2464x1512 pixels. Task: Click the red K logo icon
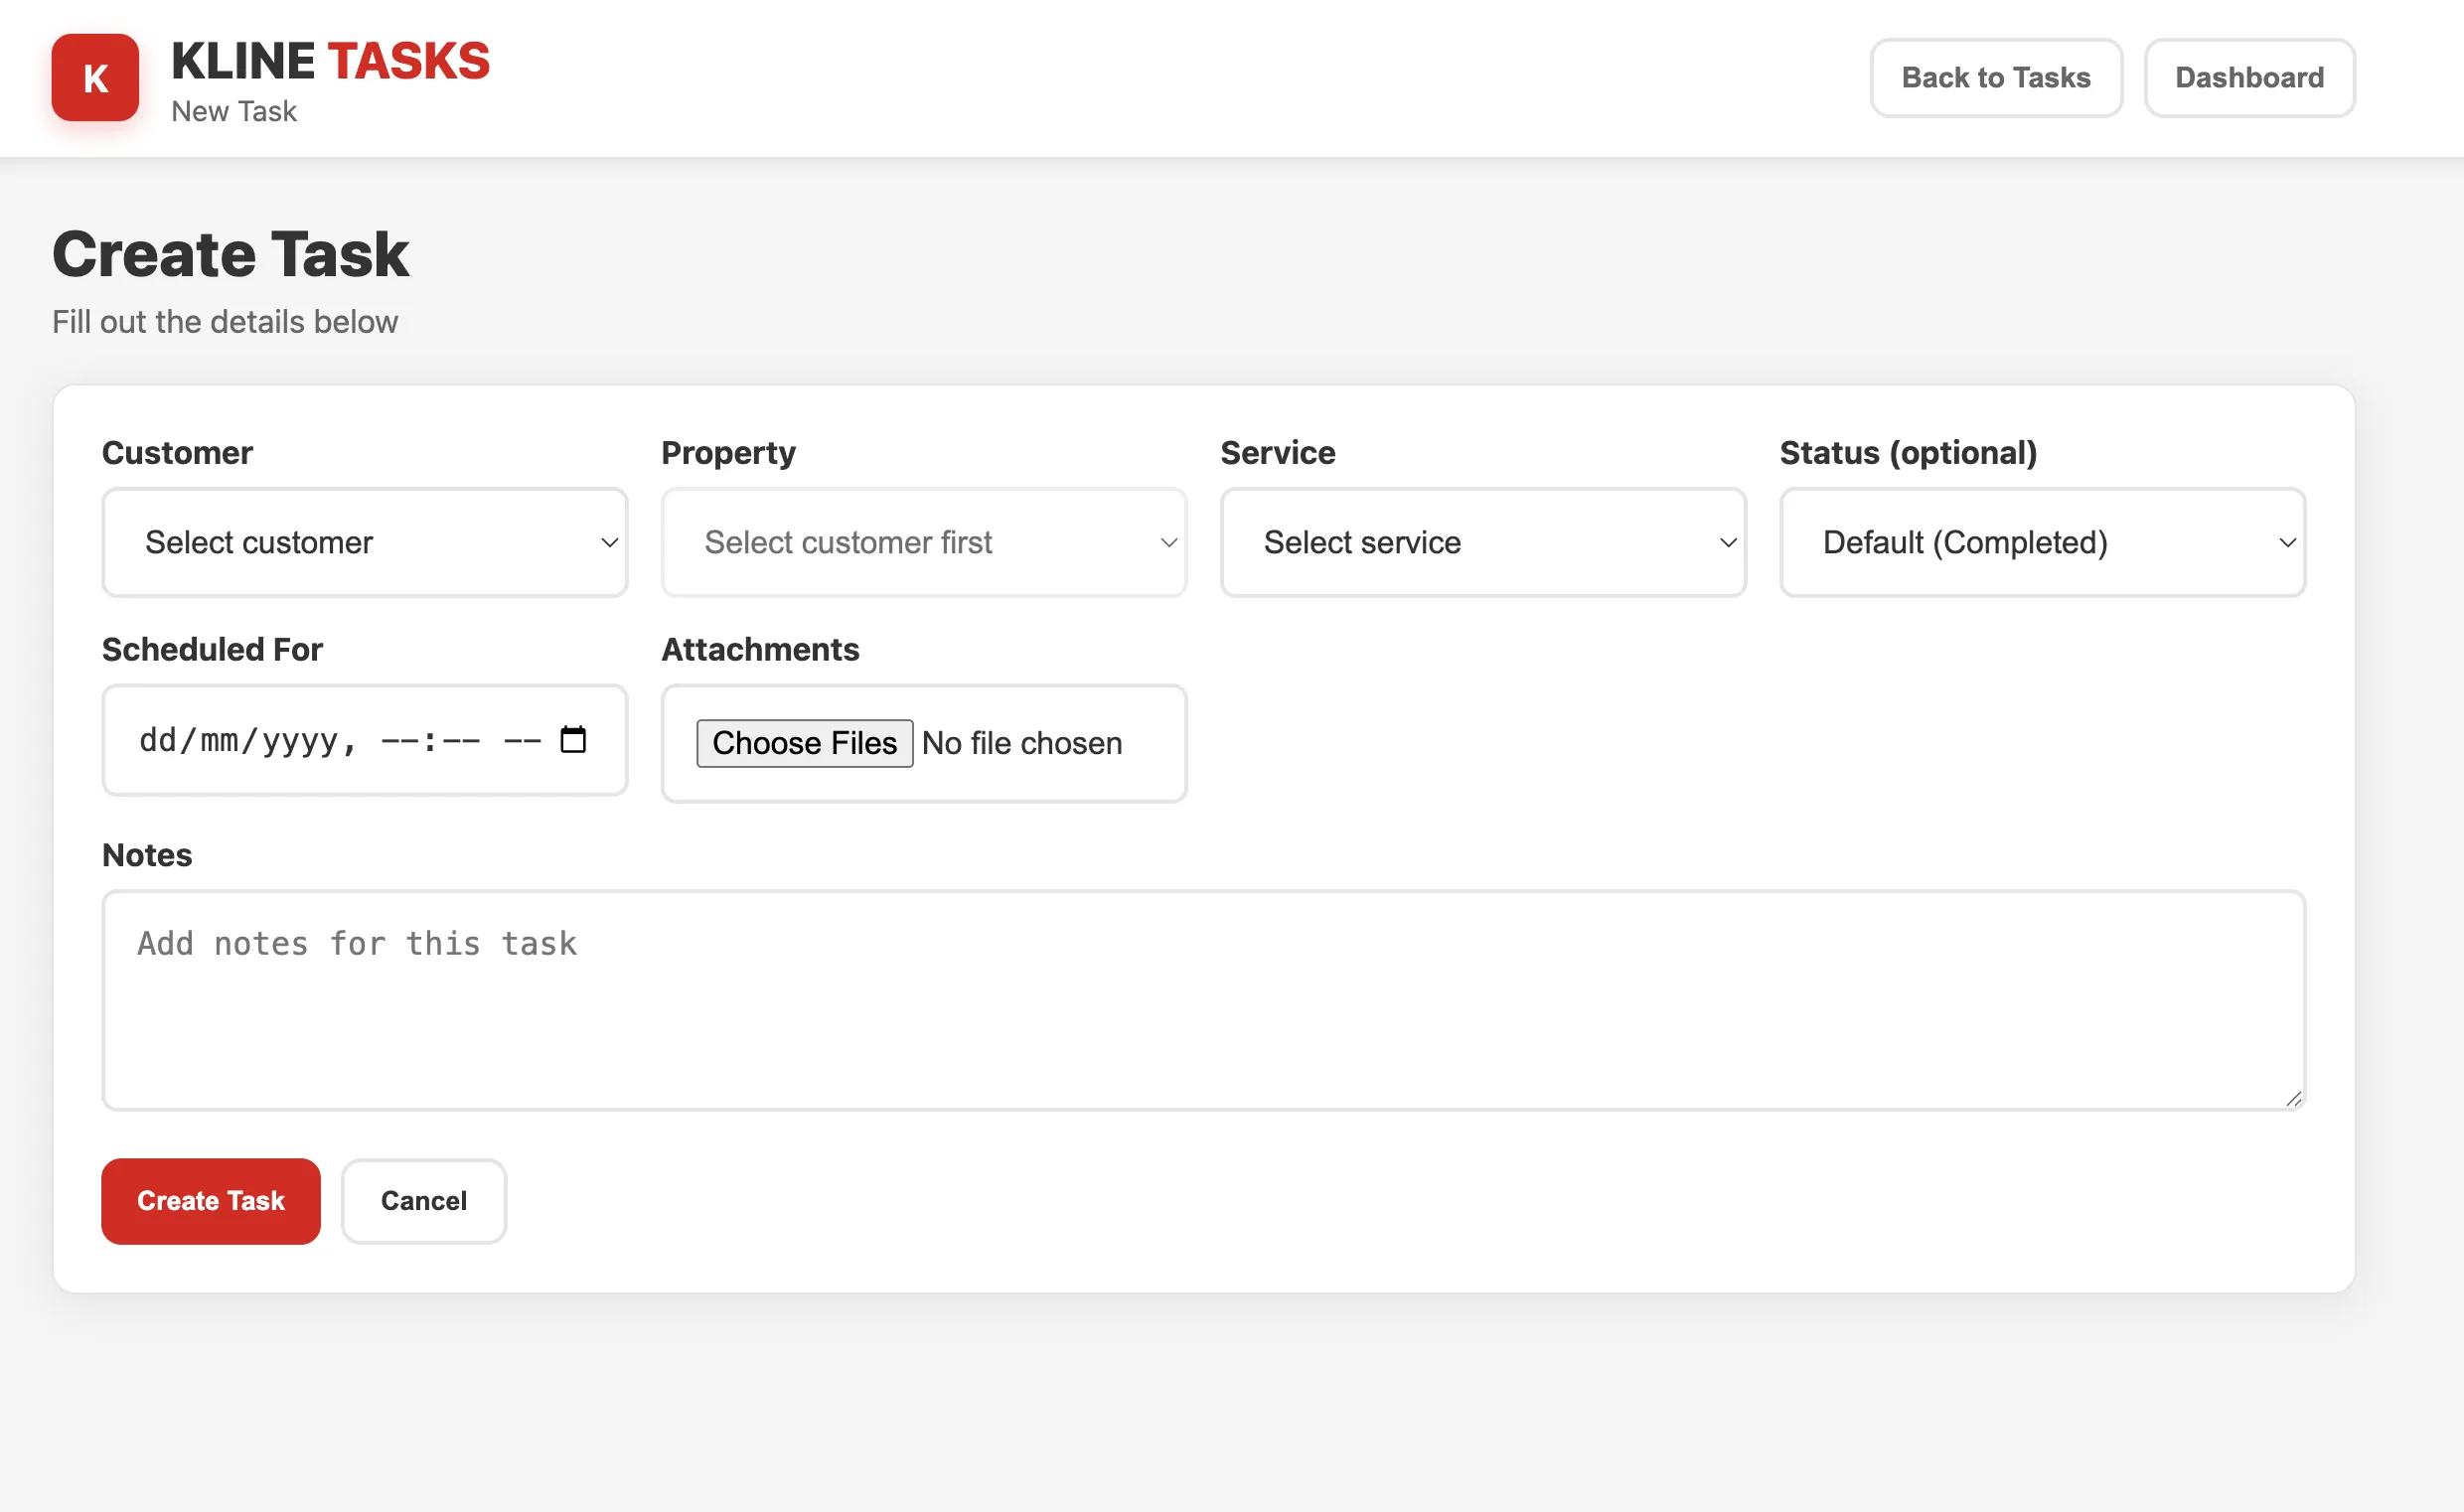coord(94,77)
